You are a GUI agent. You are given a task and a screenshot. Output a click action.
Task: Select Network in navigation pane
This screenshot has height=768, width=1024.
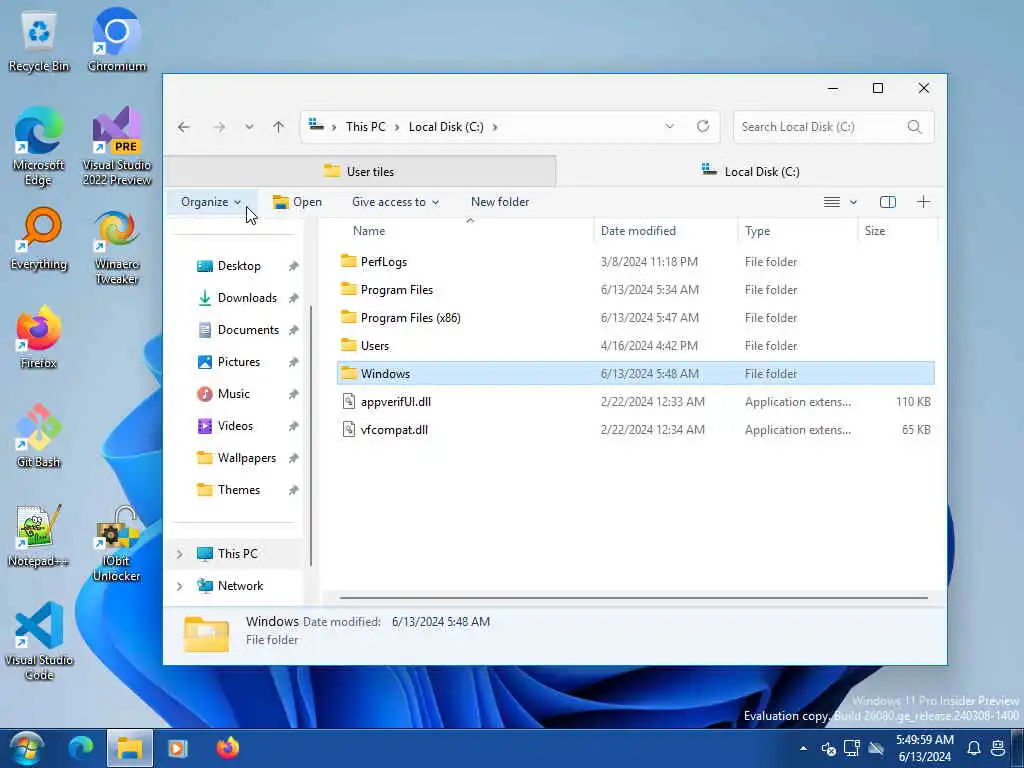tap(240, 586)
